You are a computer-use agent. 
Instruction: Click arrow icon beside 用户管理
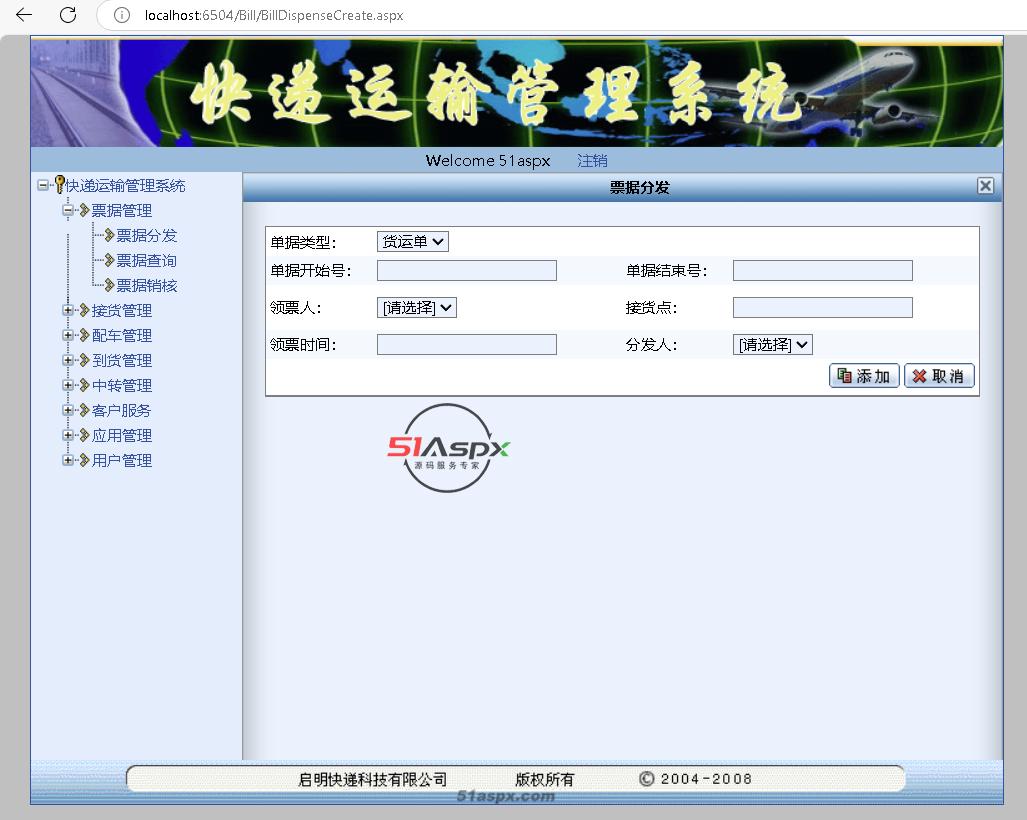pyautogui.click(x=84, y=460)
